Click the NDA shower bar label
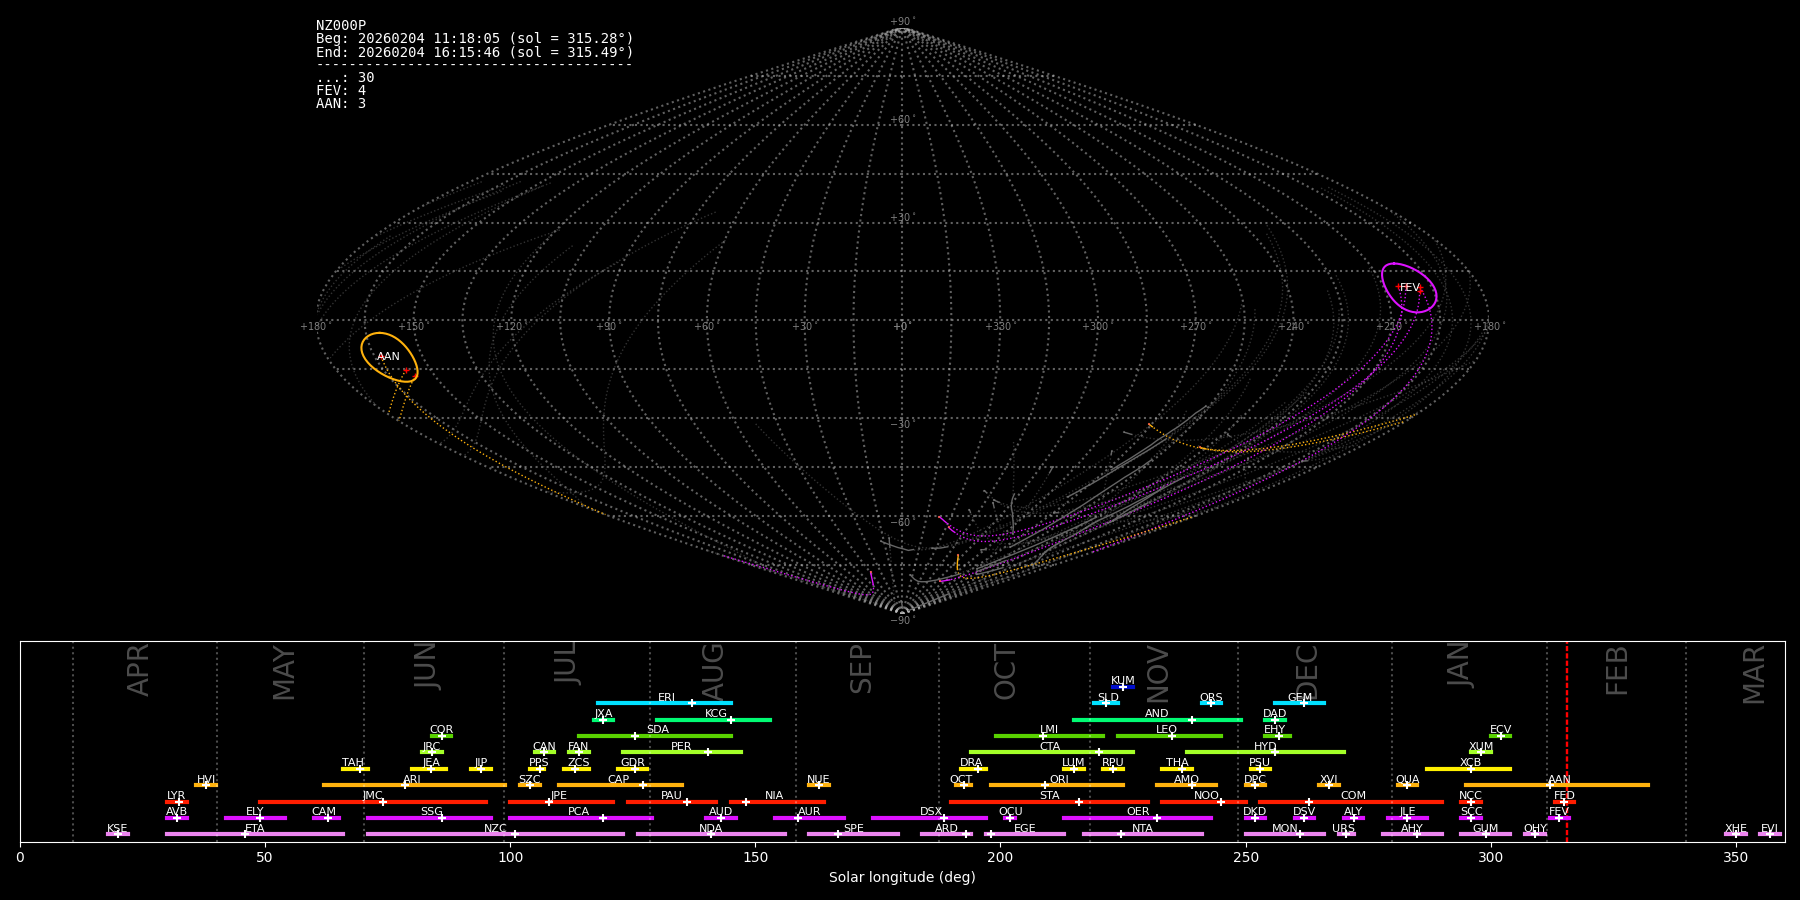The image size is (1800, 900). pyautogui.click(x=710, y=829)
